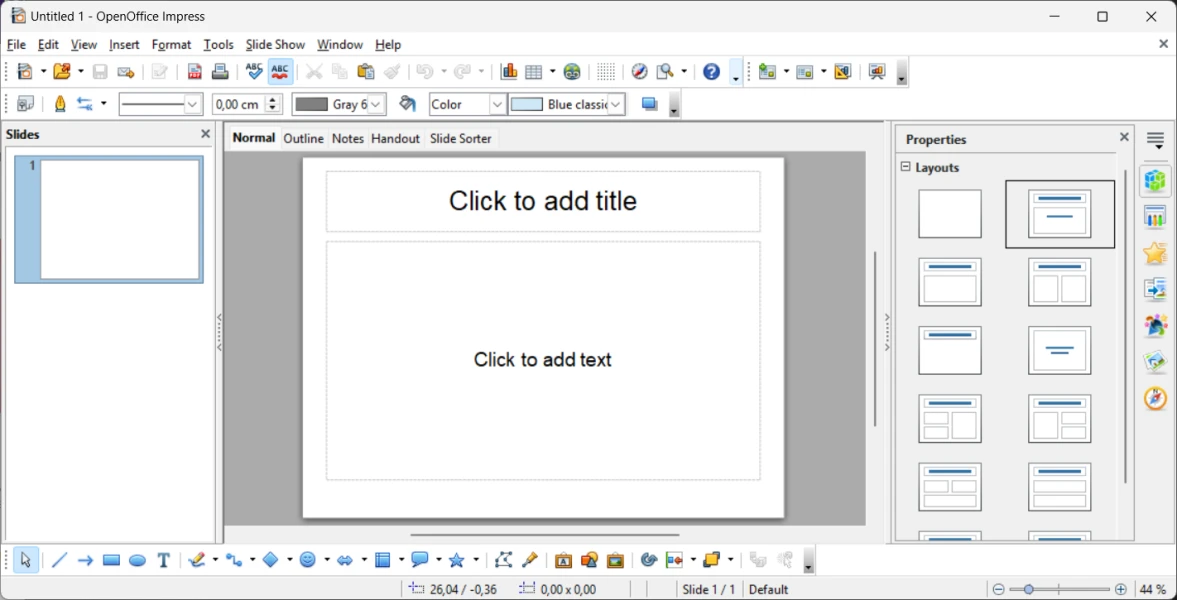Click the 'Click to add title' placeholder
1177x600 pixels.
pos(543,201)
